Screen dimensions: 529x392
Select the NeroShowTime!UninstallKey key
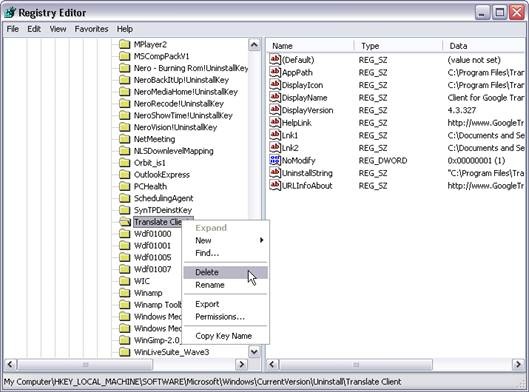(x=183, y=115)
